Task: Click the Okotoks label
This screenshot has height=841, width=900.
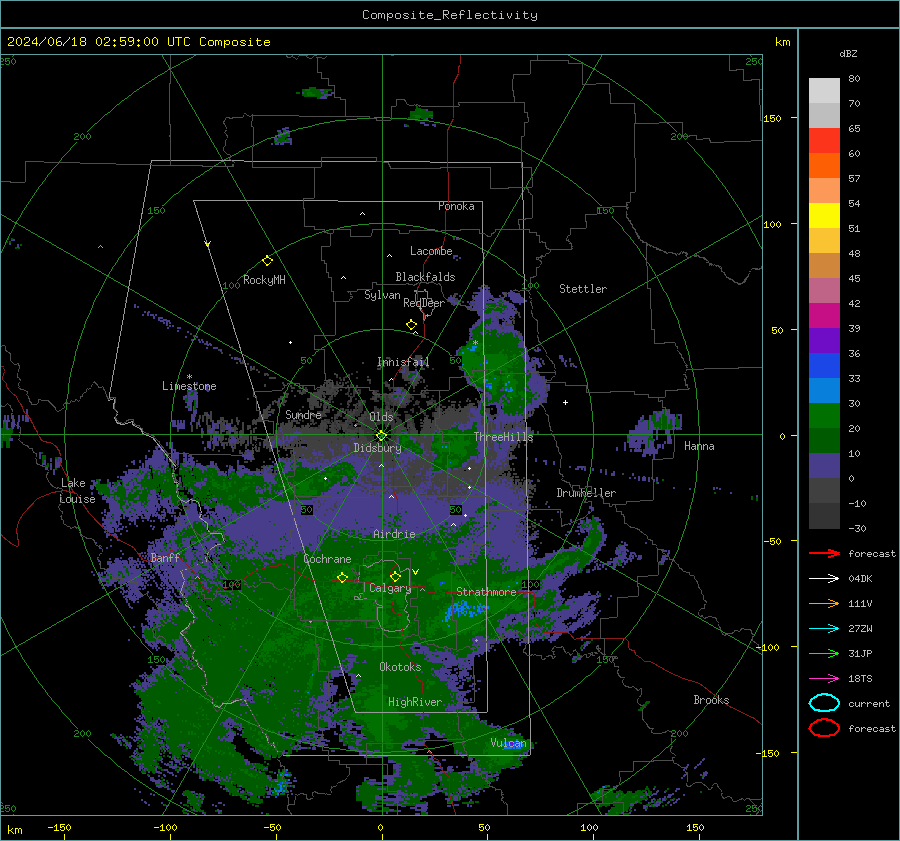Action: (x=400, y=667)
